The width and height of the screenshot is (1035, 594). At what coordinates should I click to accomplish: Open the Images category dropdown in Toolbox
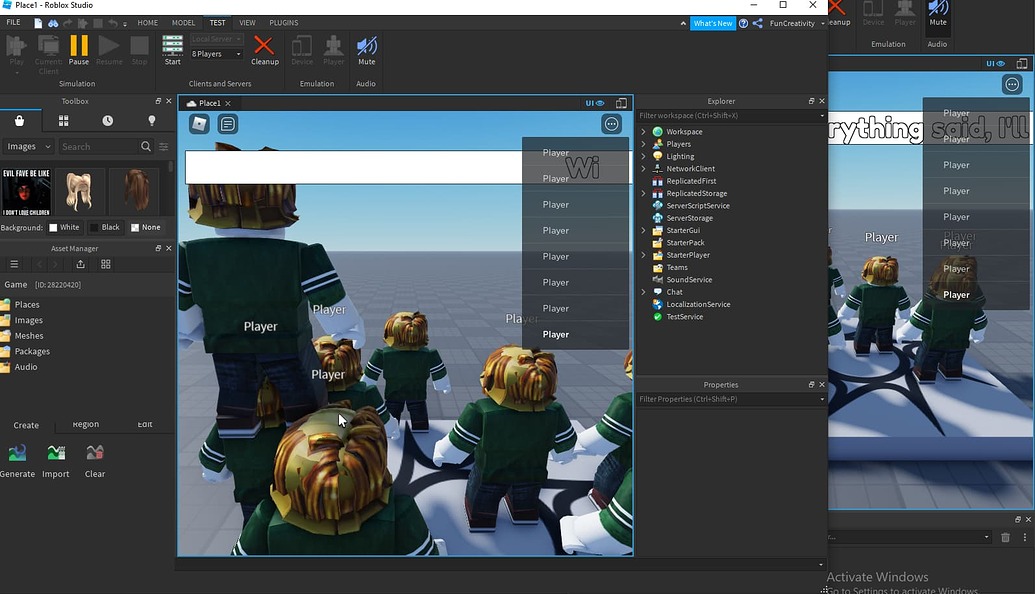[28, 147]
